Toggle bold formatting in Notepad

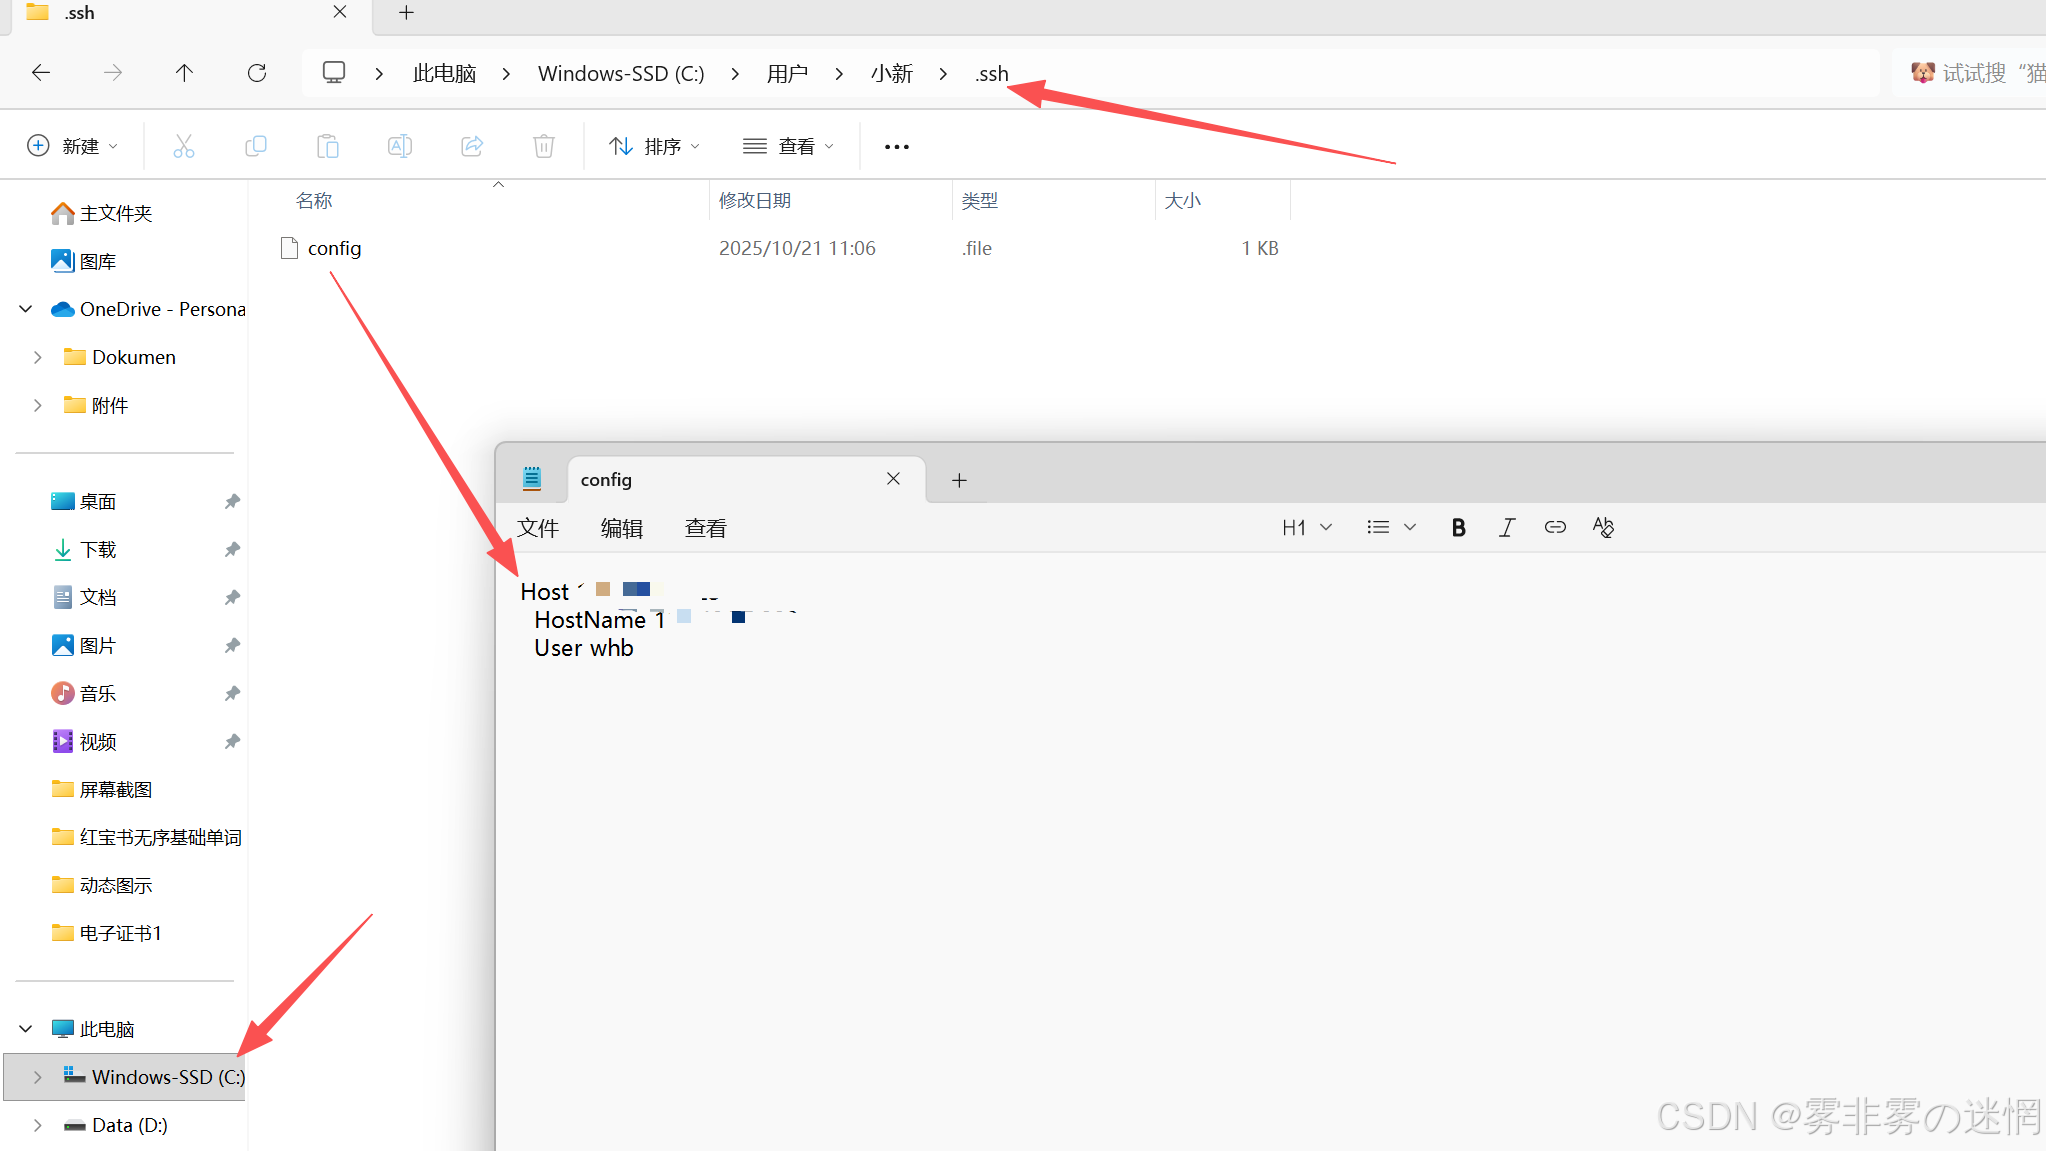pos(1458,527)
